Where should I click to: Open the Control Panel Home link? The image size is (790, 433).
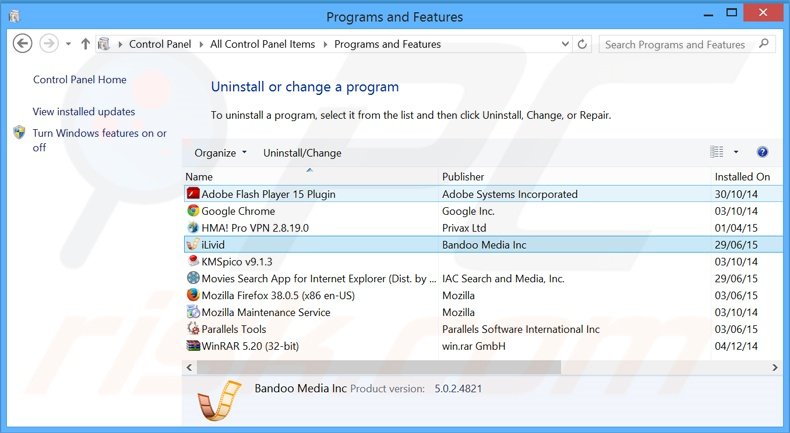pyautogui.click(x=80, y=80)
